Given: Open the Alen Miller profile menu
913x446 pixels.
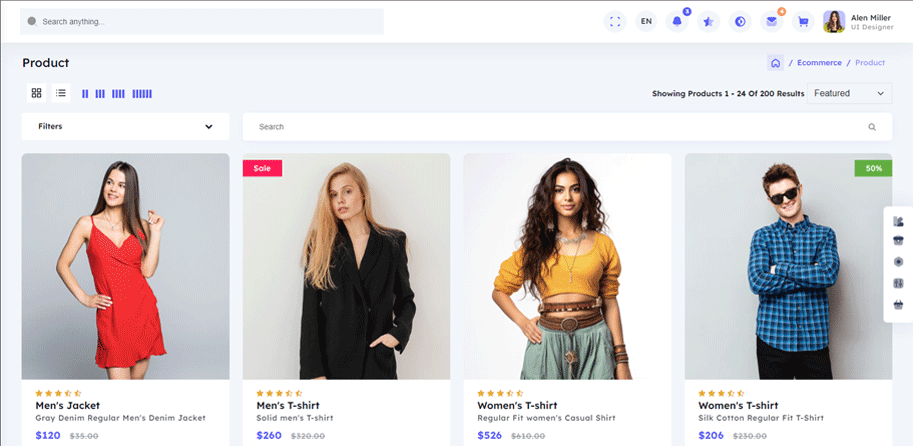Looking at the screenshot, I should point(858,21).
